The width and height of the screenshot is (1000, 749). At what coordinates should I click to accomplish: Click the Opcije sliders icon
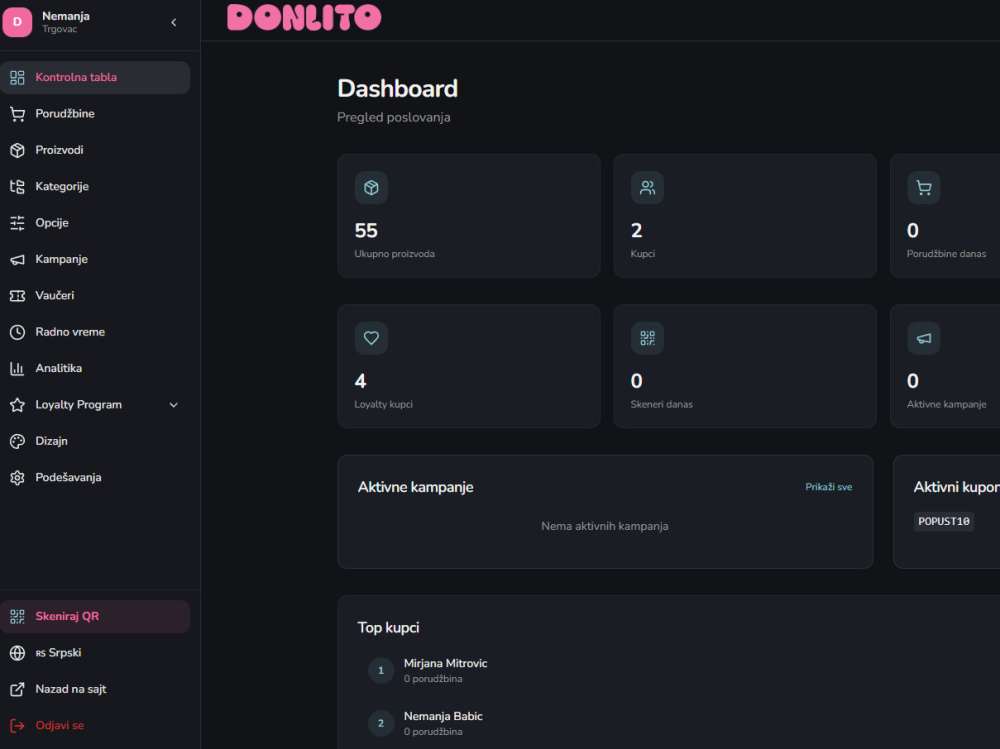pyautogui.click(x=17, y=223)
